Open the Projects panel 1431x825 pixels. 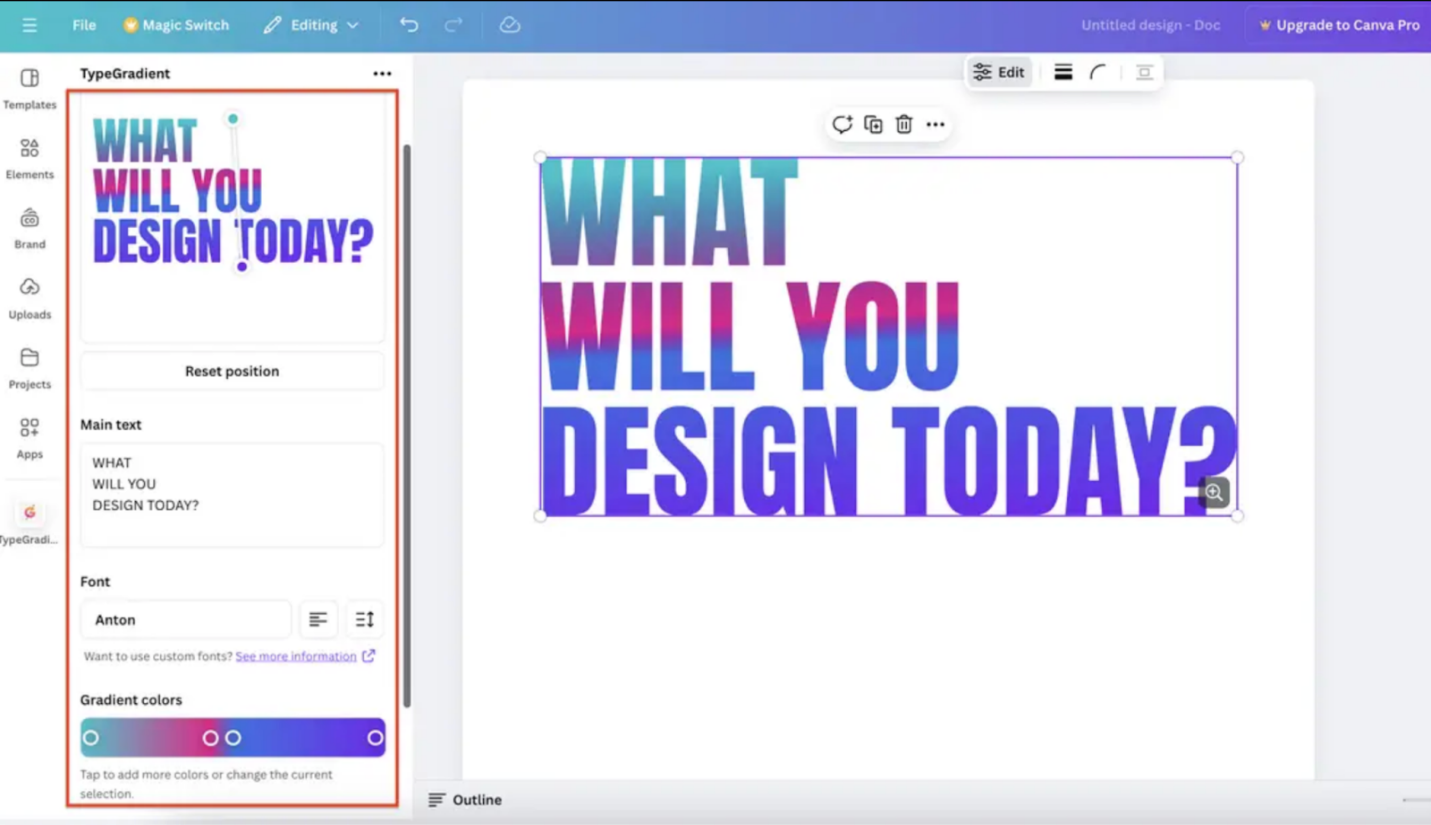tap(29, 370)
